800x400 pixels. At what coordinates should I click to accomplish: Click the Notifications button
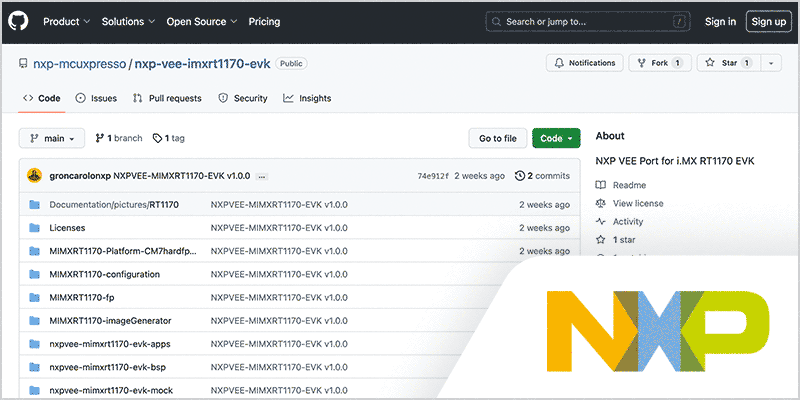(585, 63)
